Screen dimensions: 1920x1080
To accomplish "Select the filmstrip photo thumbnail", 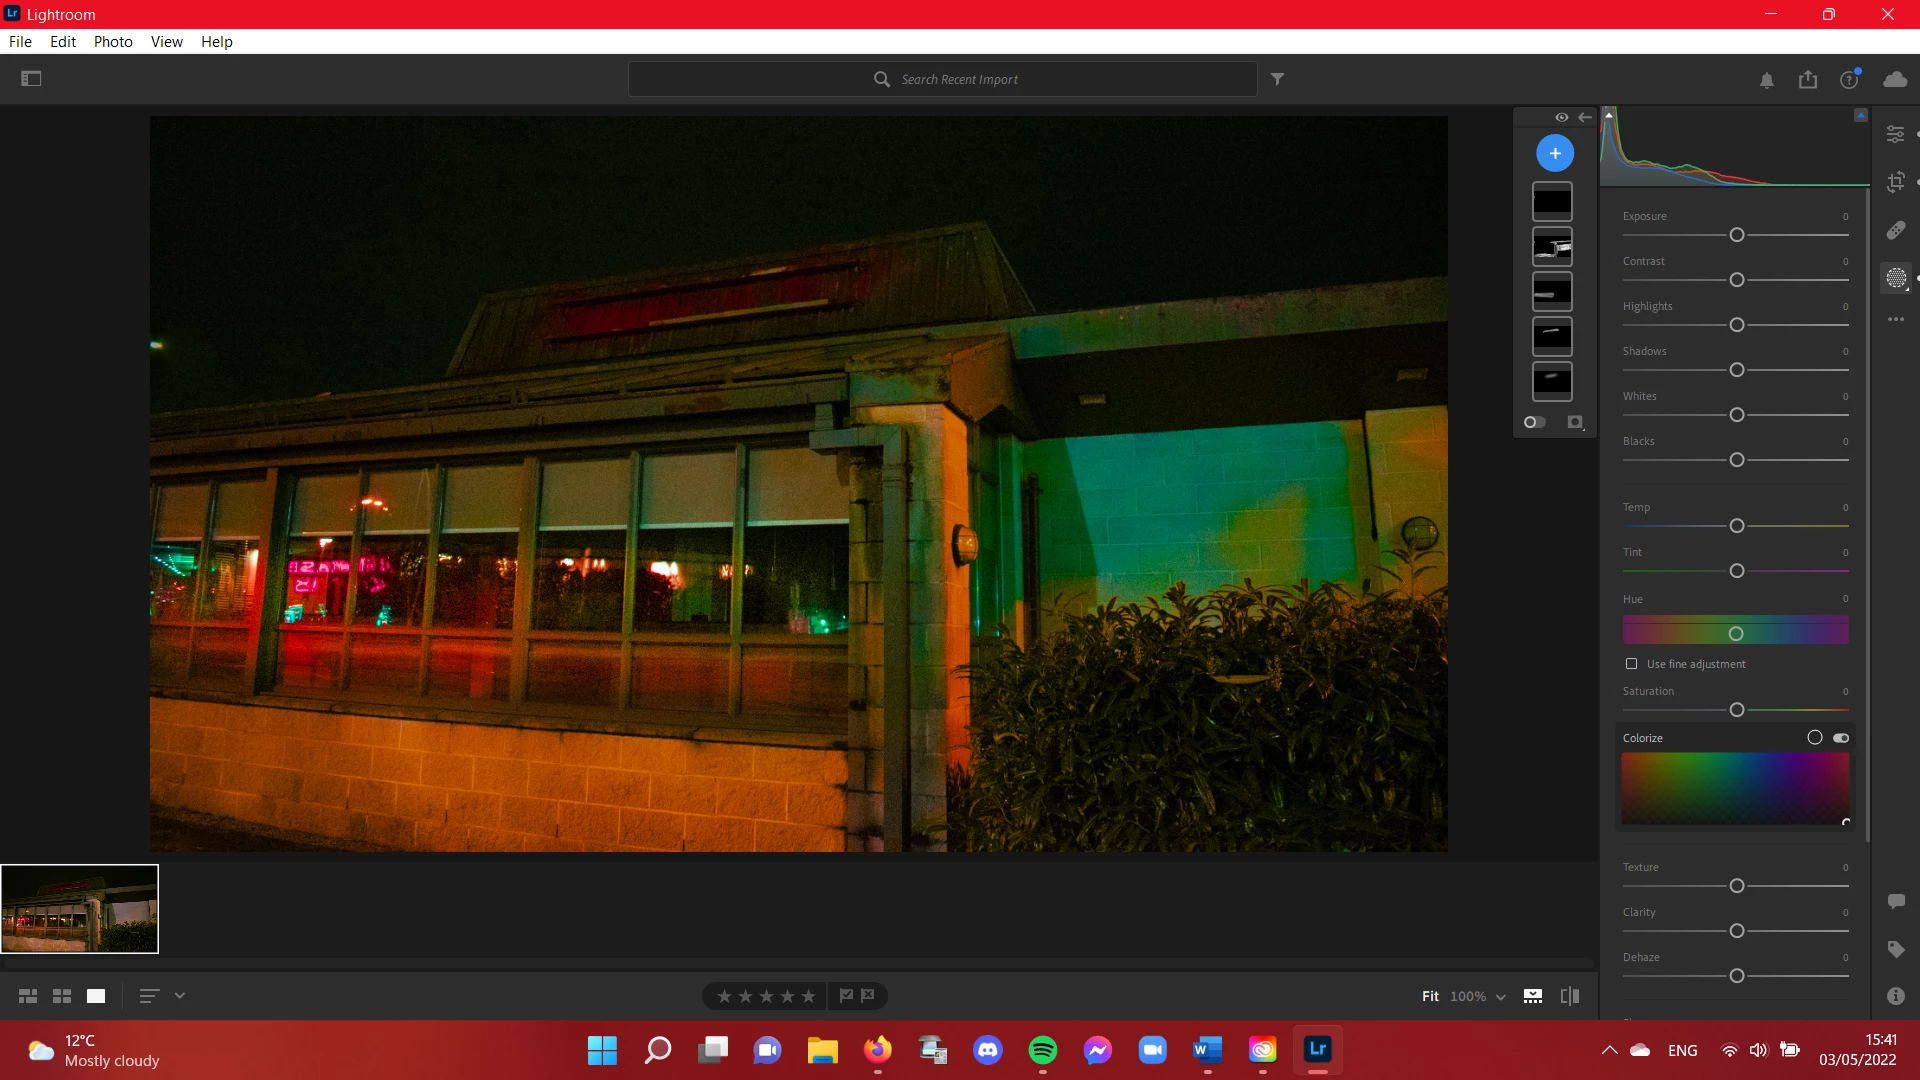I will (x=80, y=909).
